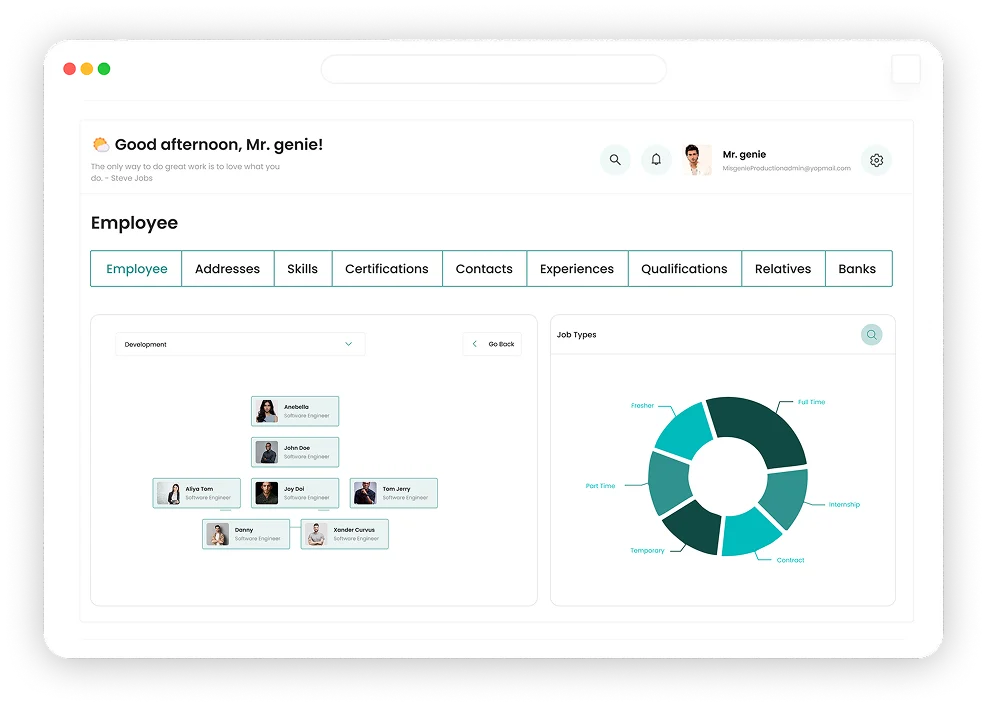The width and height of the screenshot is (987, 706).
Task: Click Anebella's photo in org chart
Action: (x=267, y=411)
